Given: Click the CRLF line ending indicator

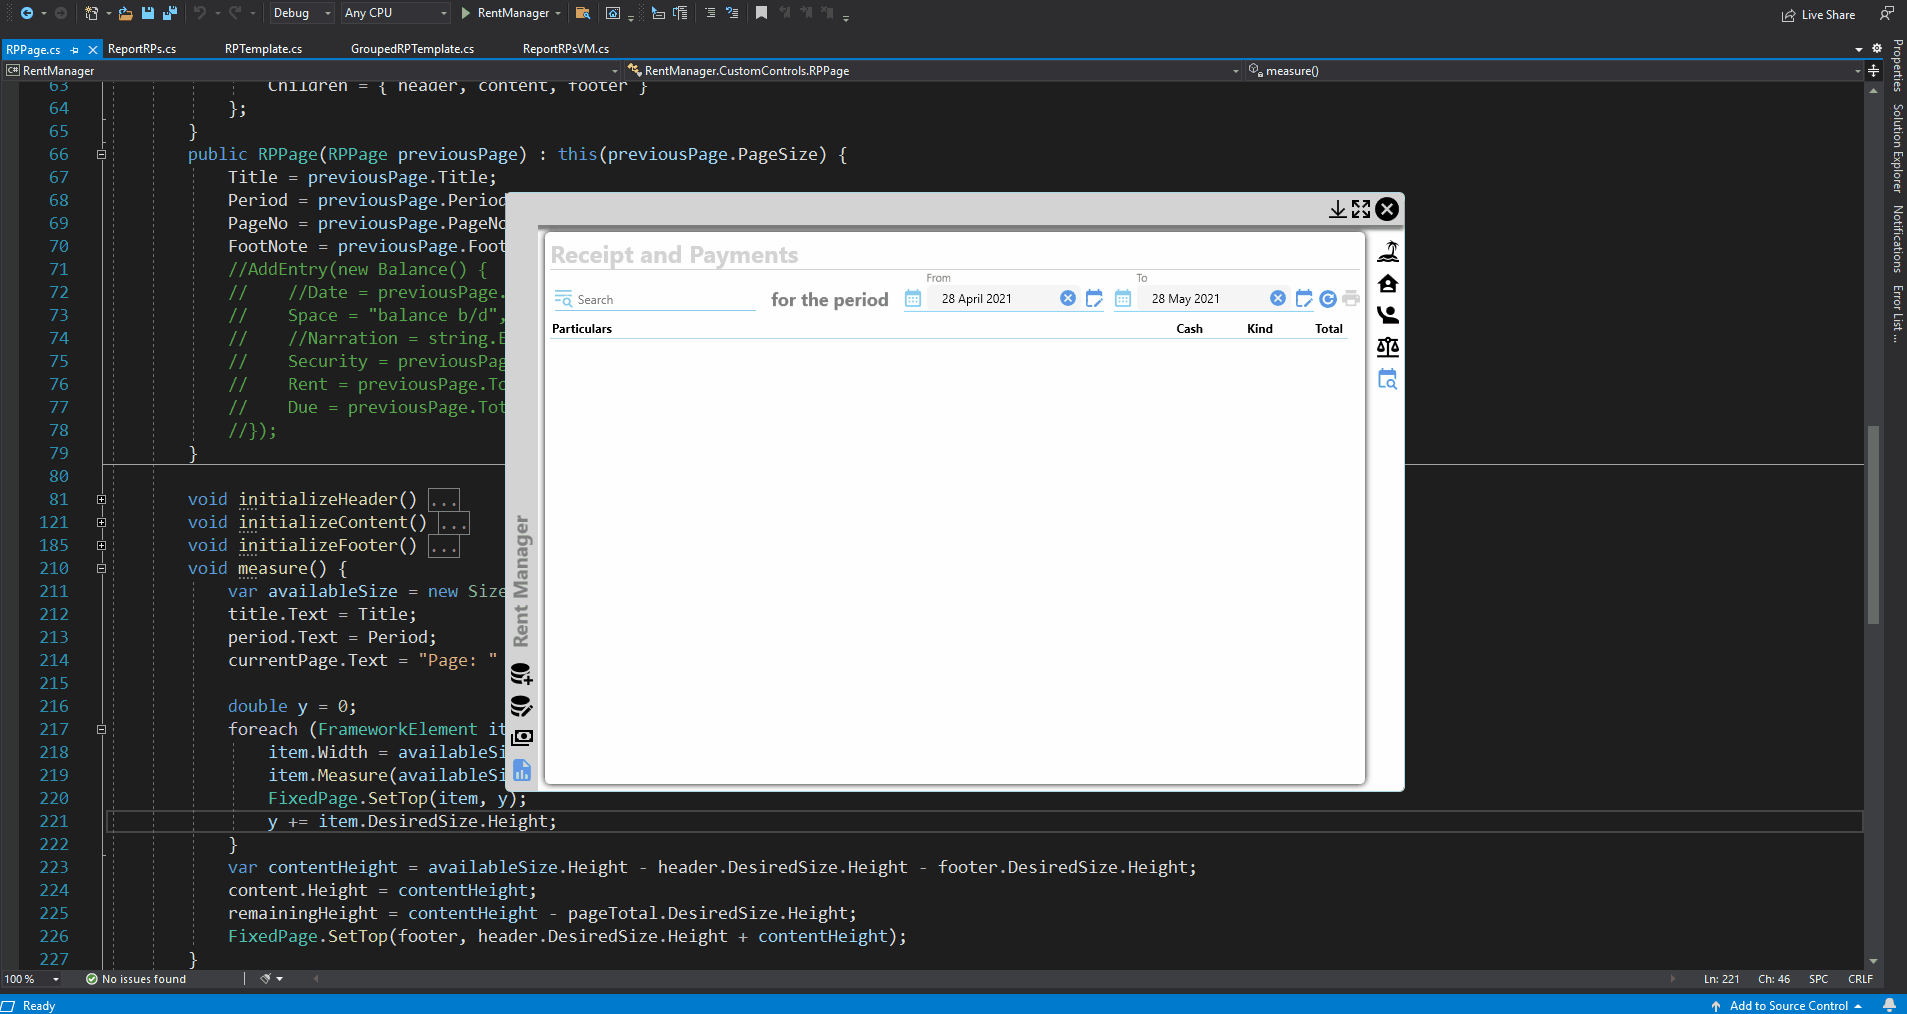Looking at the screenshot, I should point(1860,979).
